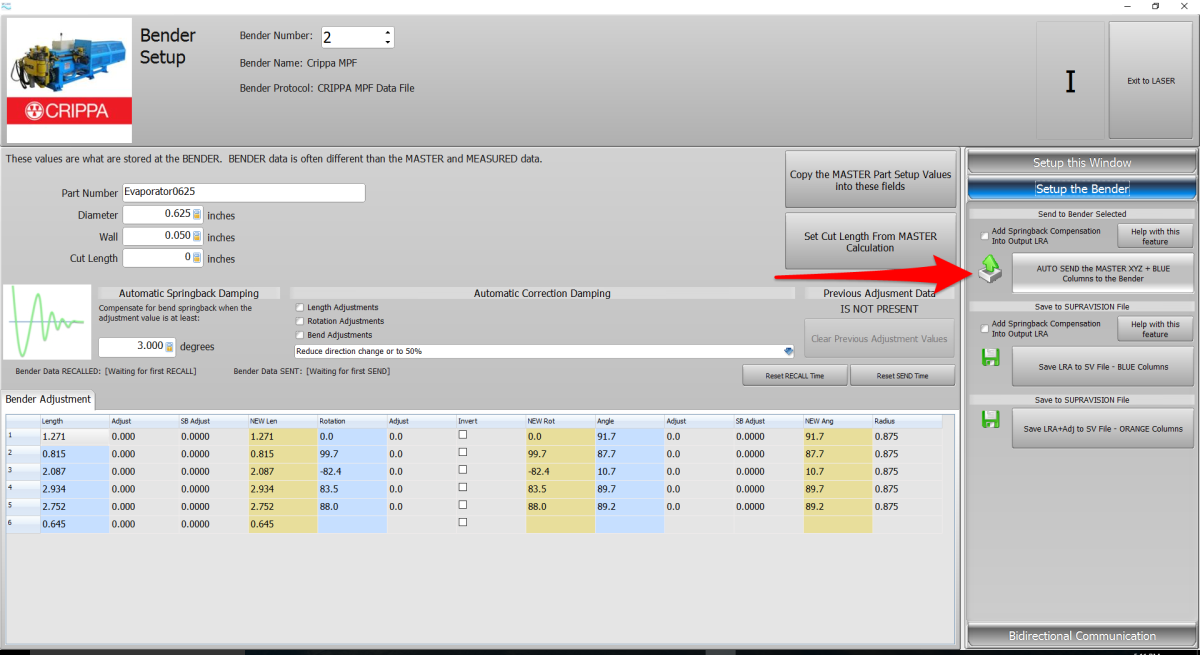Increase Bender Number with the up arrow
1200x655 pixels.
pyautogui.click(x=387, y=32)
